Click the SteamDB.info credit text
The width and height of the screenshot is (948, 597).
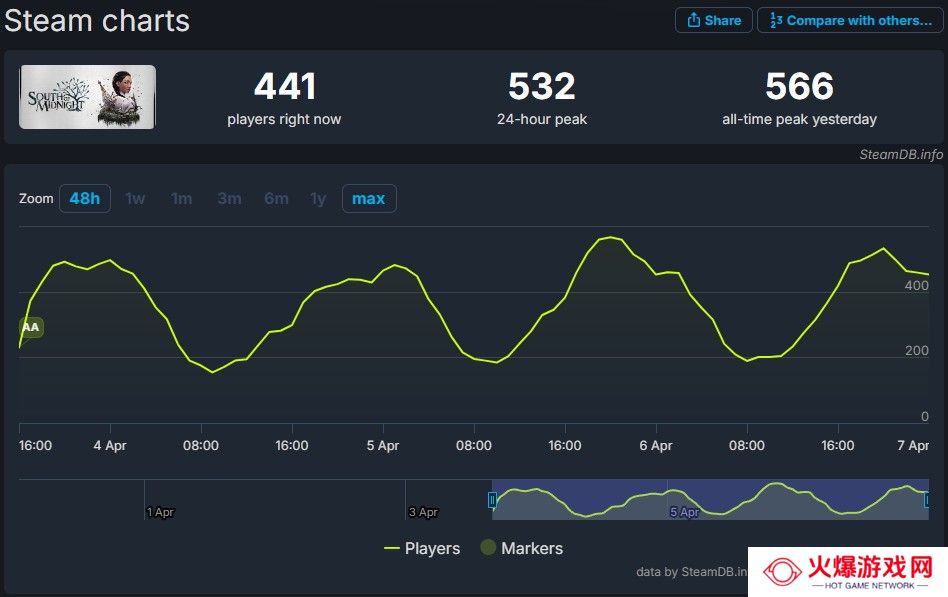(901, 154)
